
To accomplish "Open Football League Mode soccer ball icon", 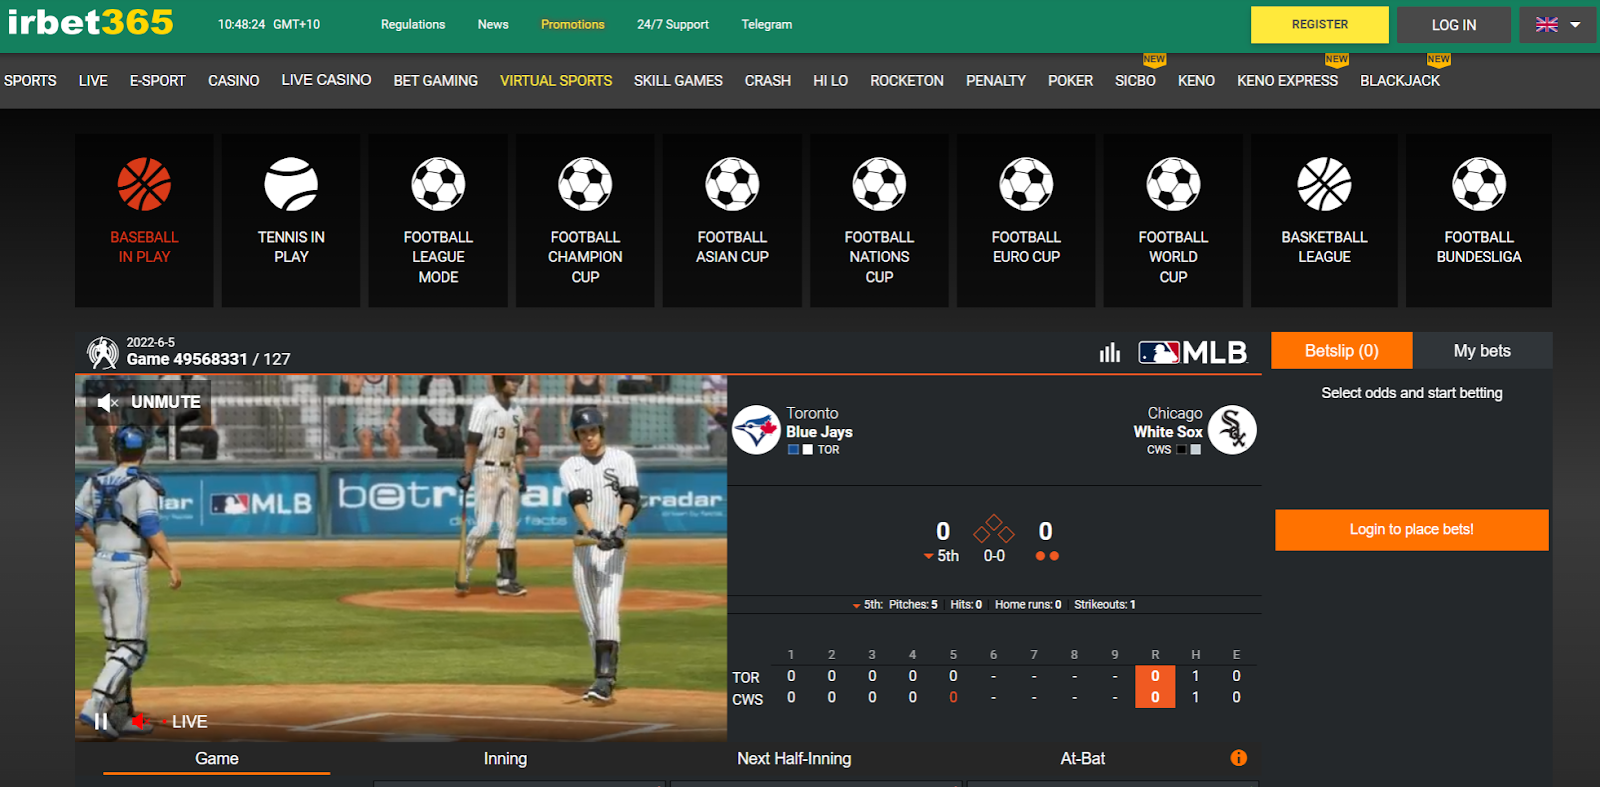I will (x=438, y=184).
